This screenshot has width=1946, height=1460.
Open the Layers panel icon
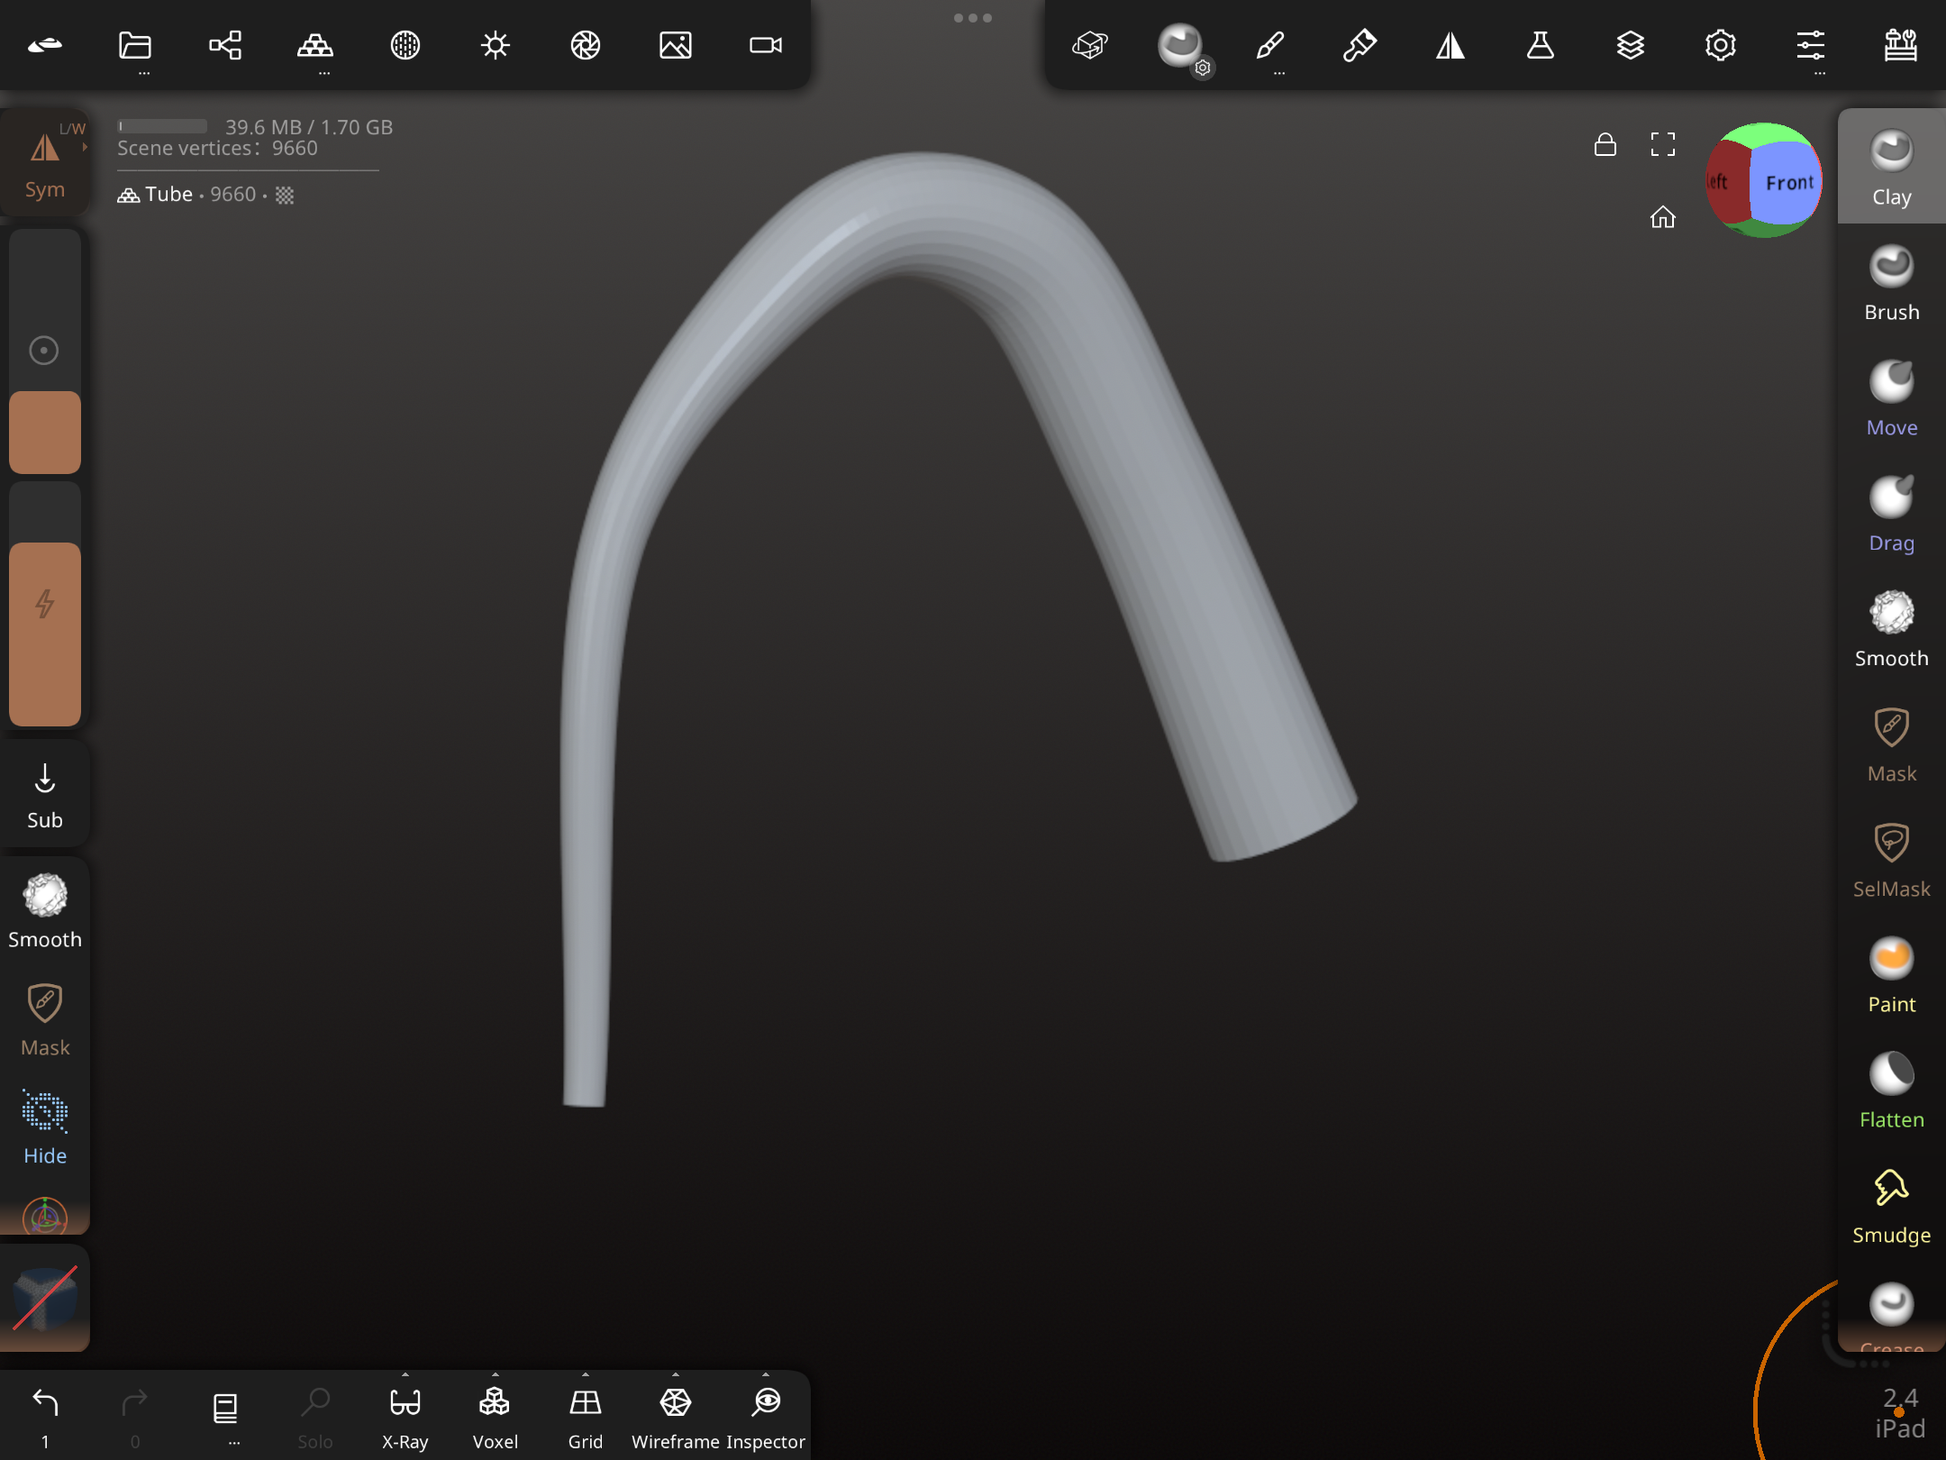[1630, 45]
